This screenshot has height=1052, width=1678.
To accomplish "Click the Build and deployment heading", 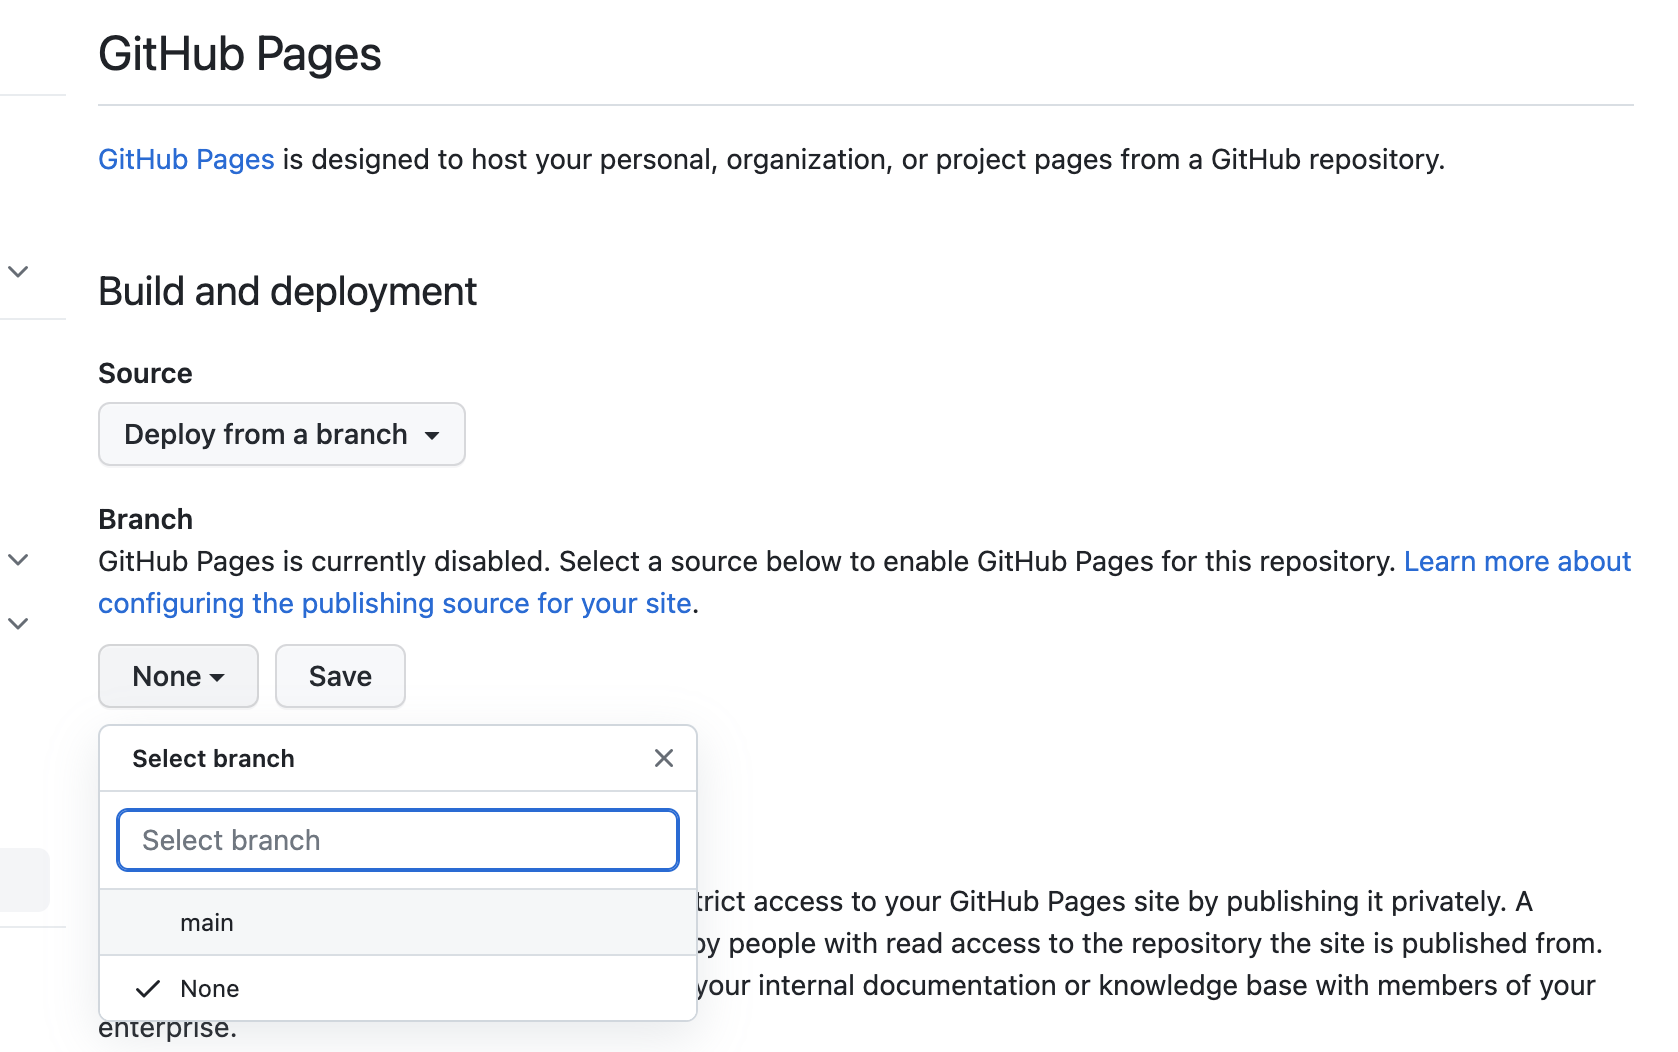I will point(287,291).
